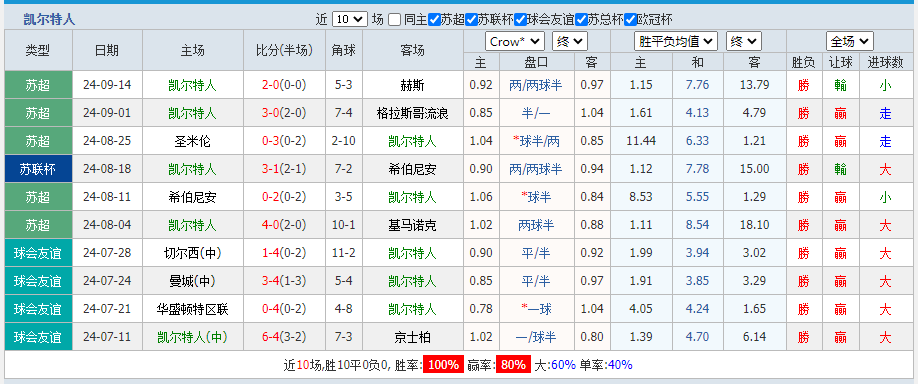Click corner count 11-2
The image size is (918, 384).
click(344, 253)
